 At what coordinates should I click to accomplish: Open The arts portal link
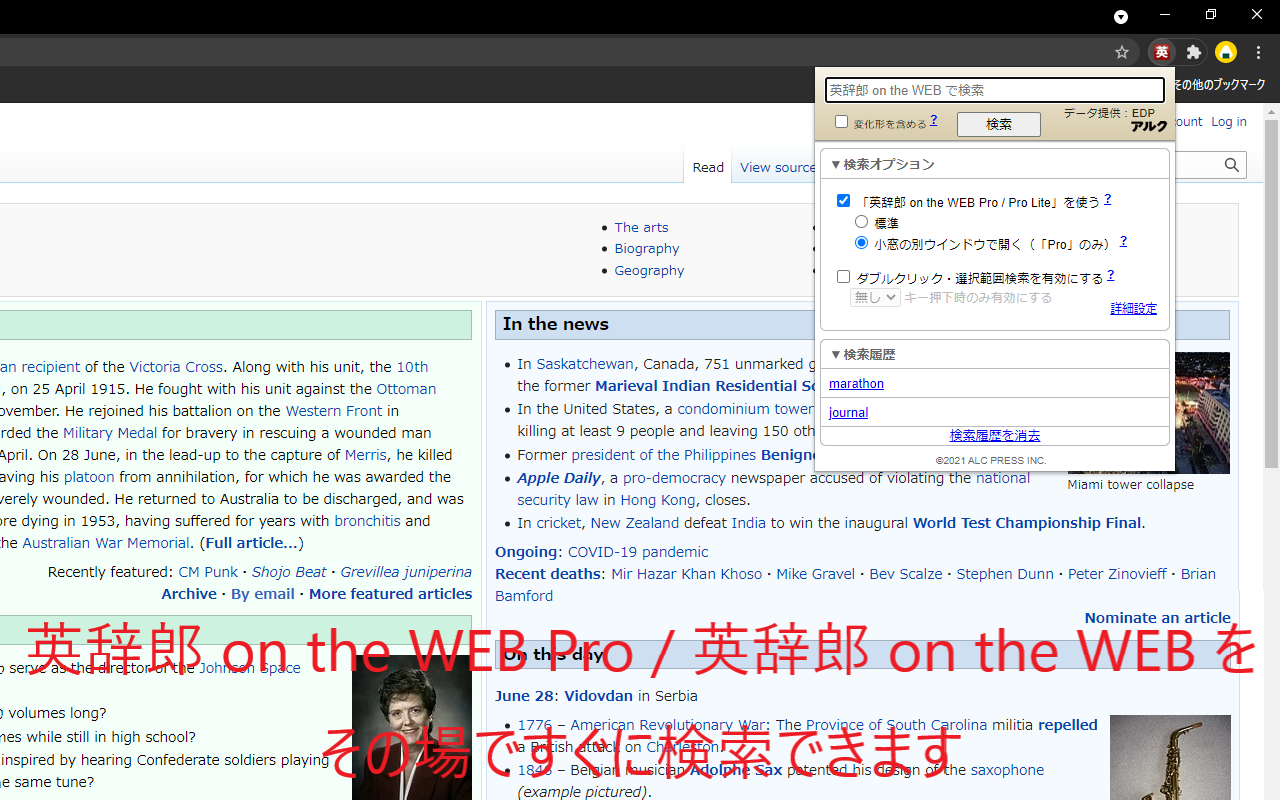tap(641, 227)
